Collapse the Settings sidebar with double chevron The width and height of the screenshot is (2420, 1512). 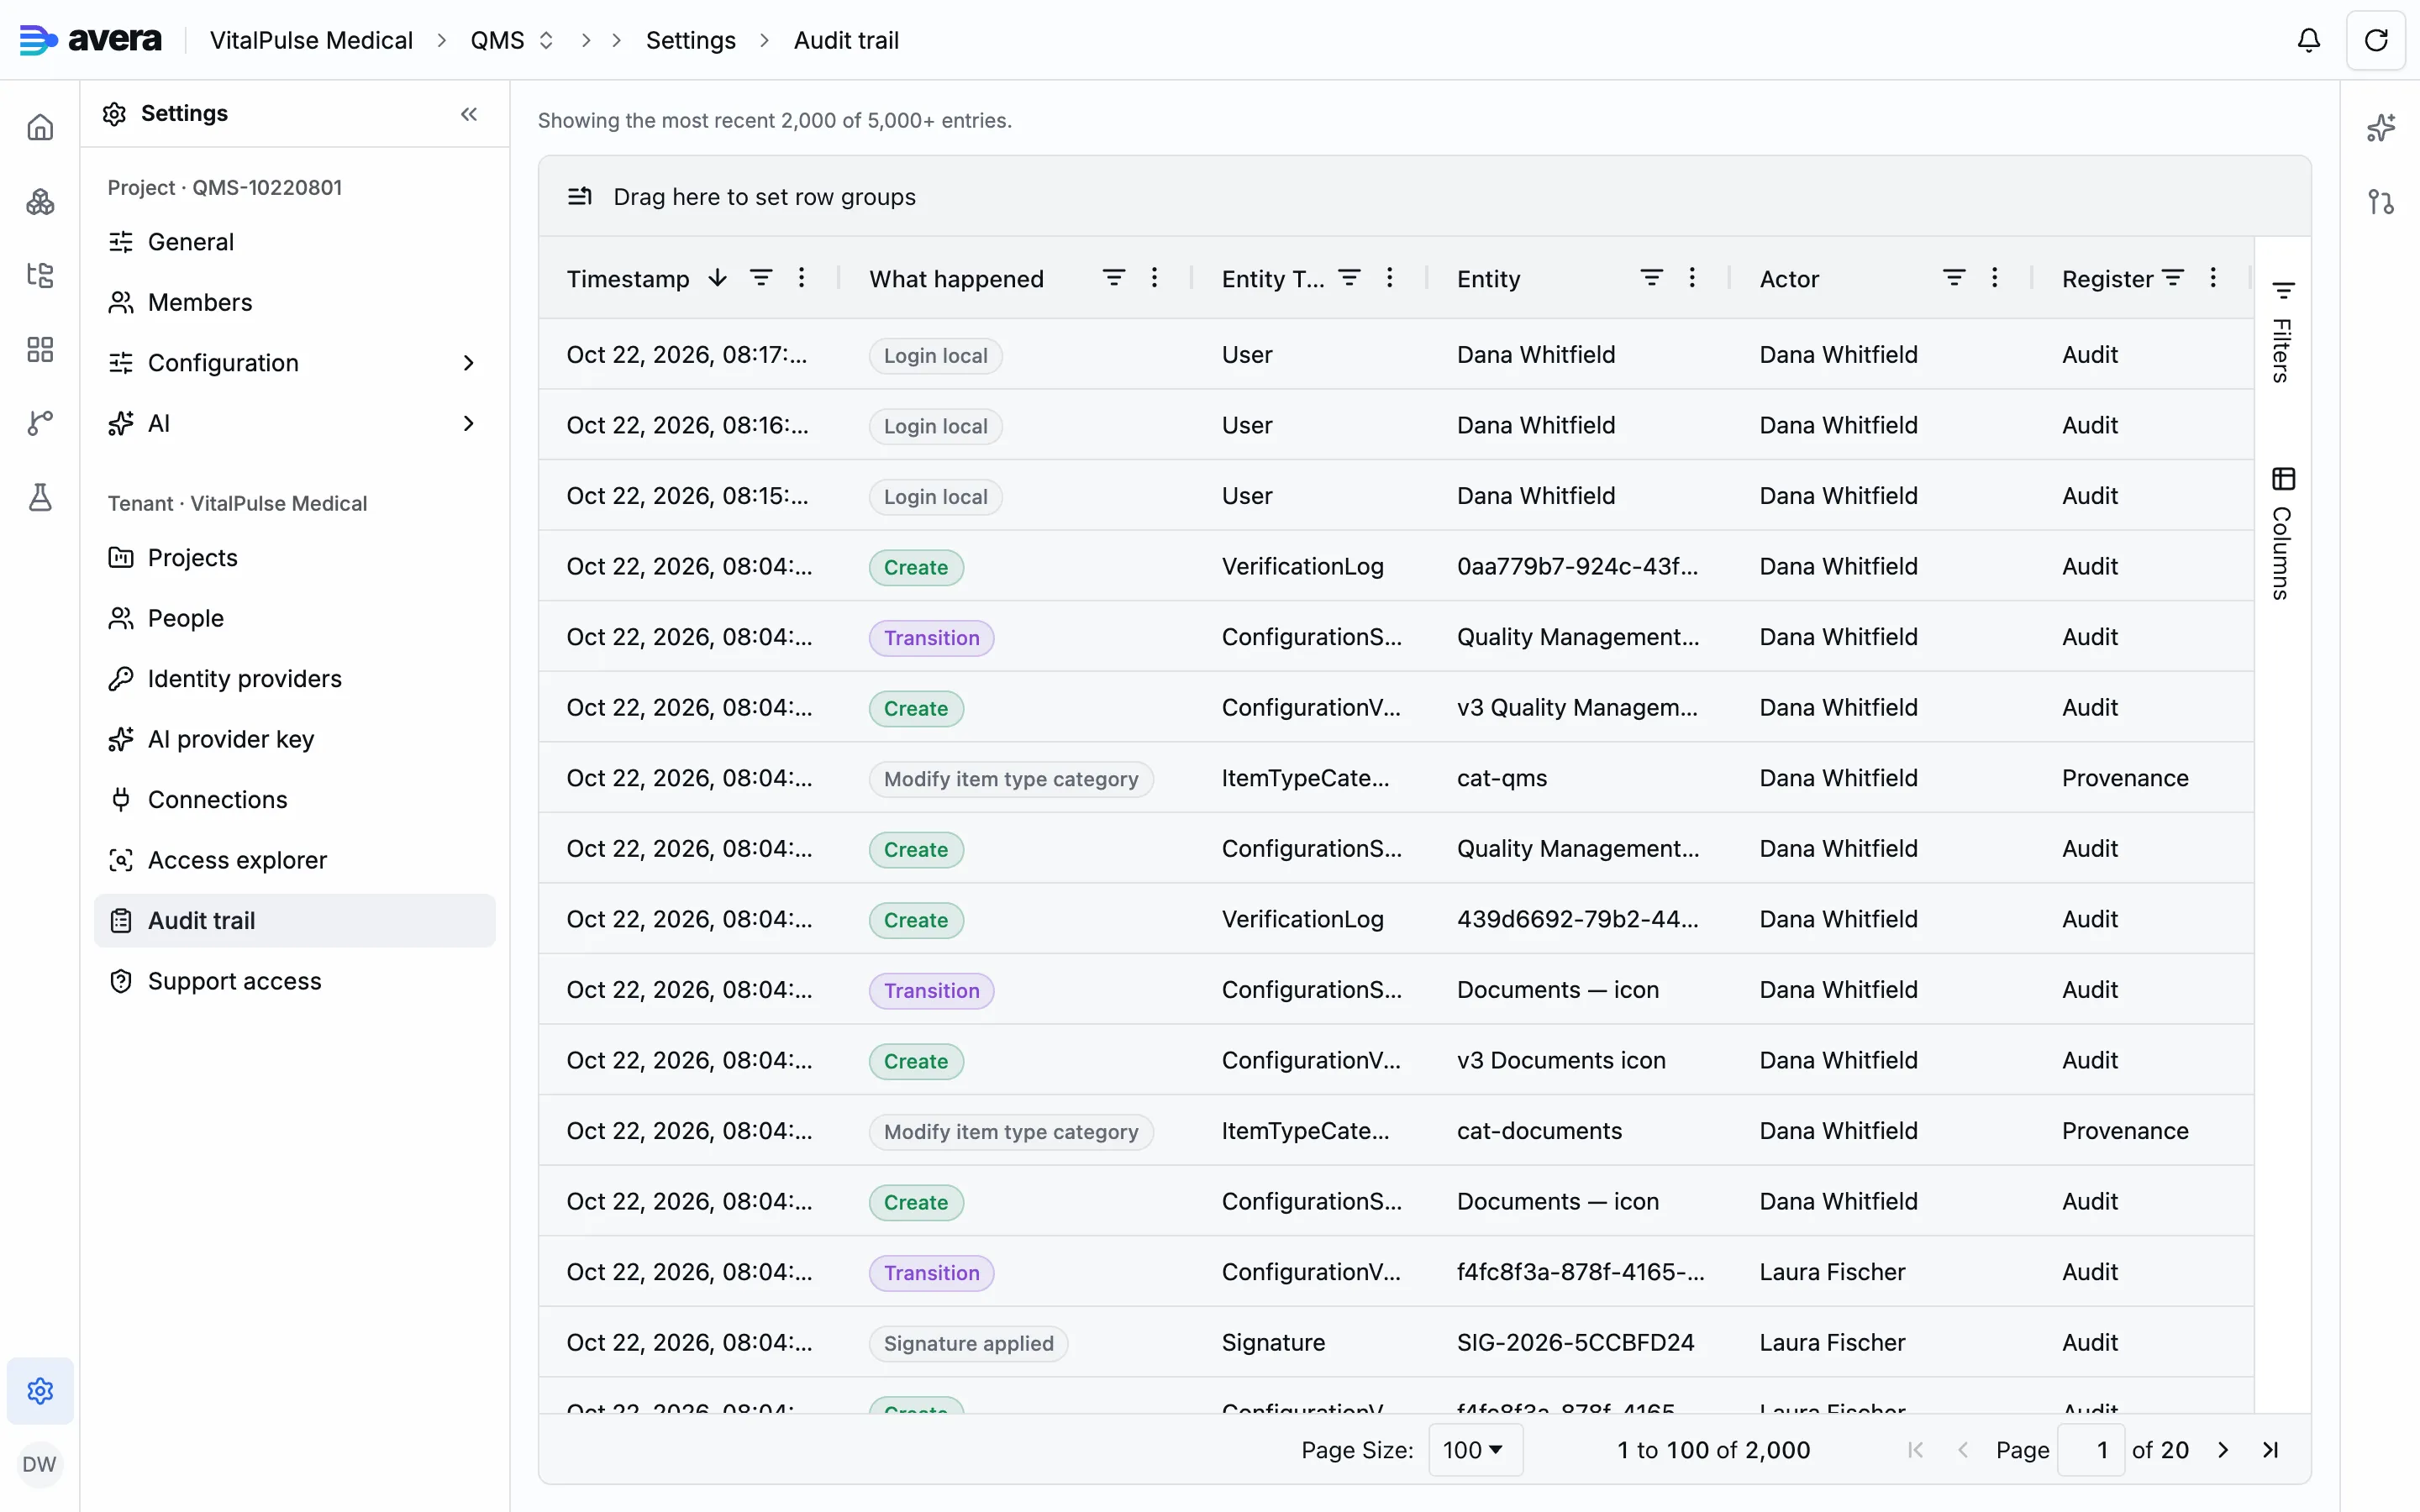[469, 114]
